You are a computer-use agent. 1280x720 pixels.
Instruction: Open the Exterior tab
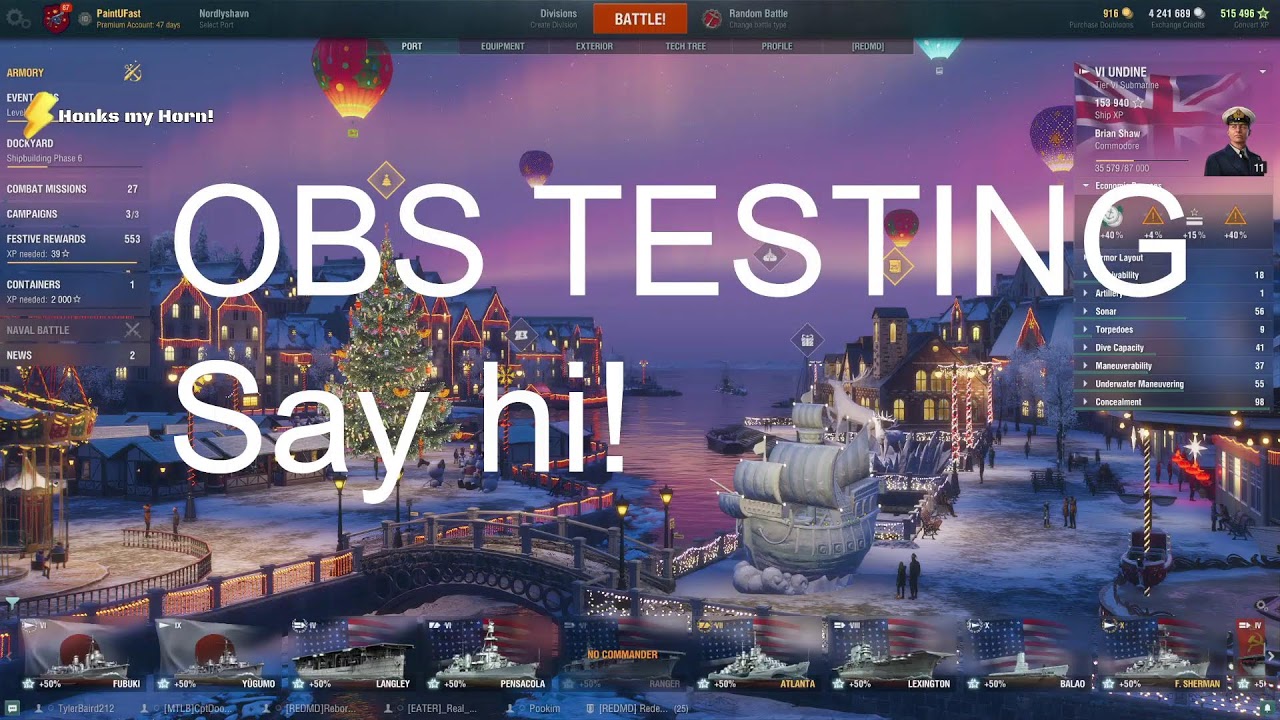coord(594,46)
